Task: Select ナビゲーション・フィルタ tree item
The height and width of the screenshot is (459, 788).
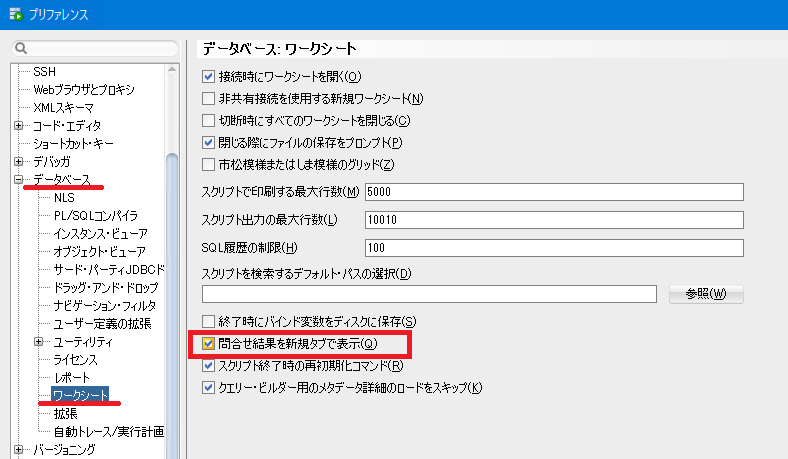Action: point(105,306)
